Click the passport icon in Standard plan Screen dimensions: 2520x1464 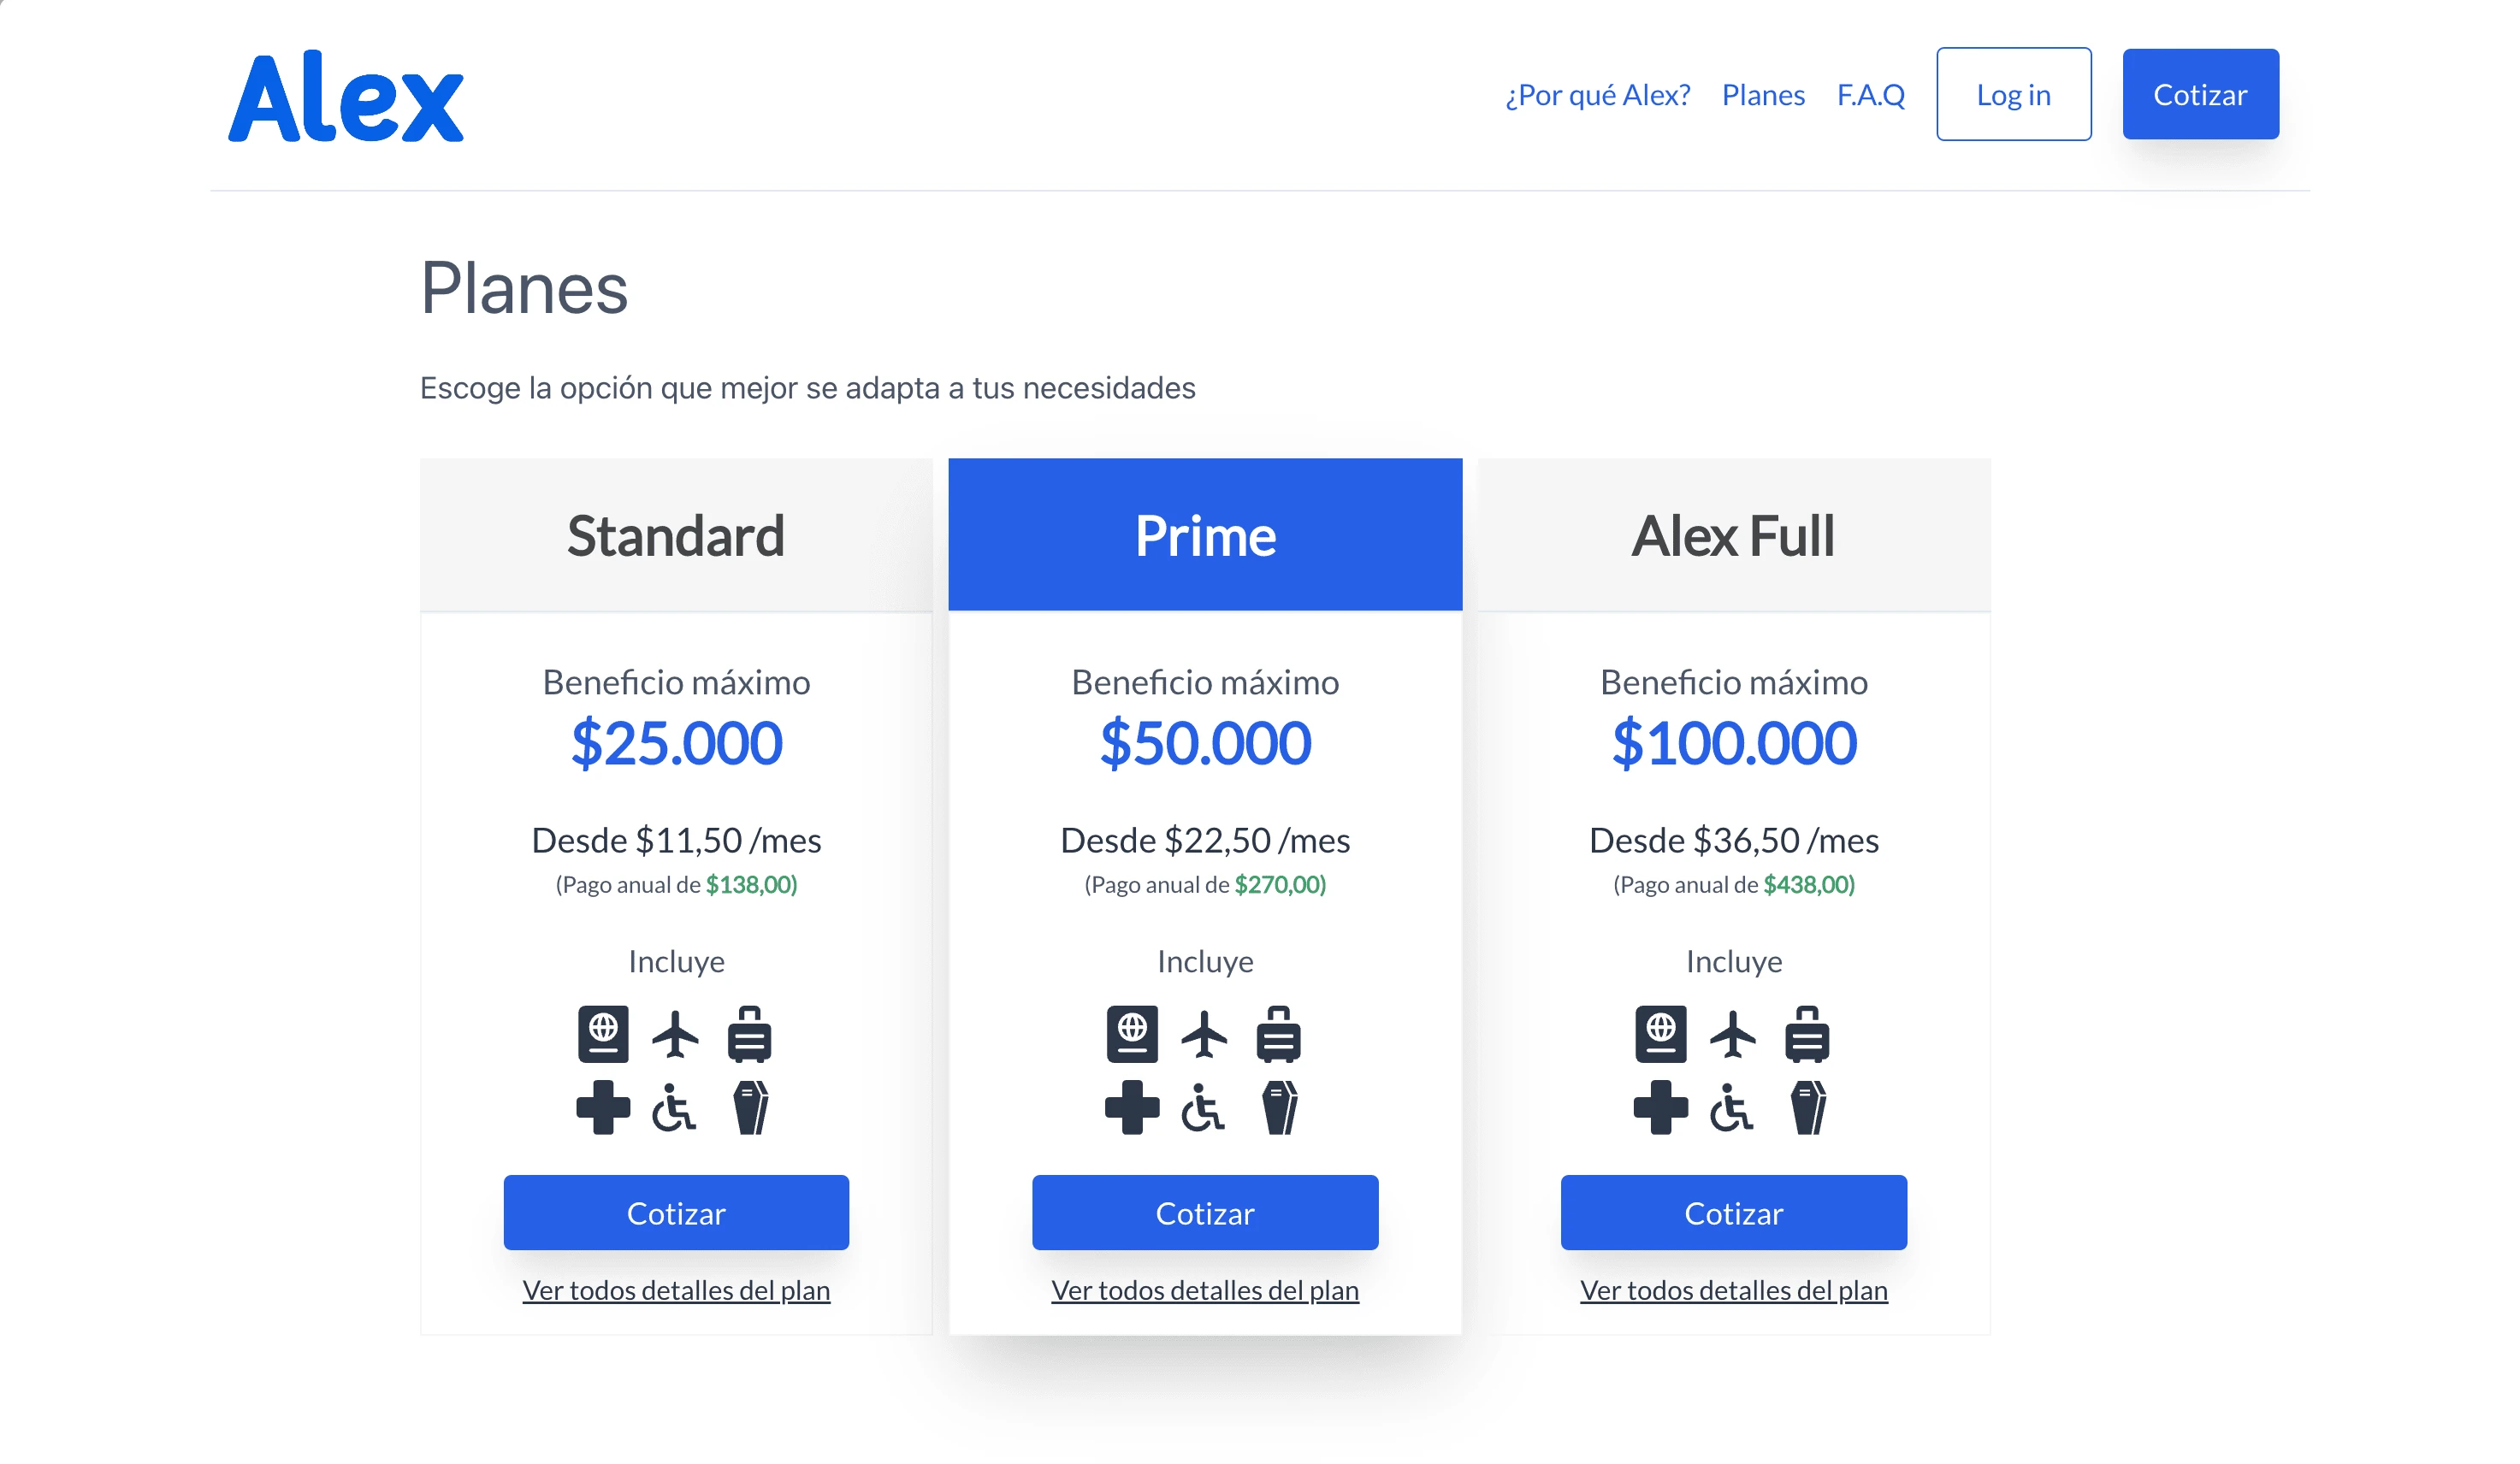coord(603,1034)
